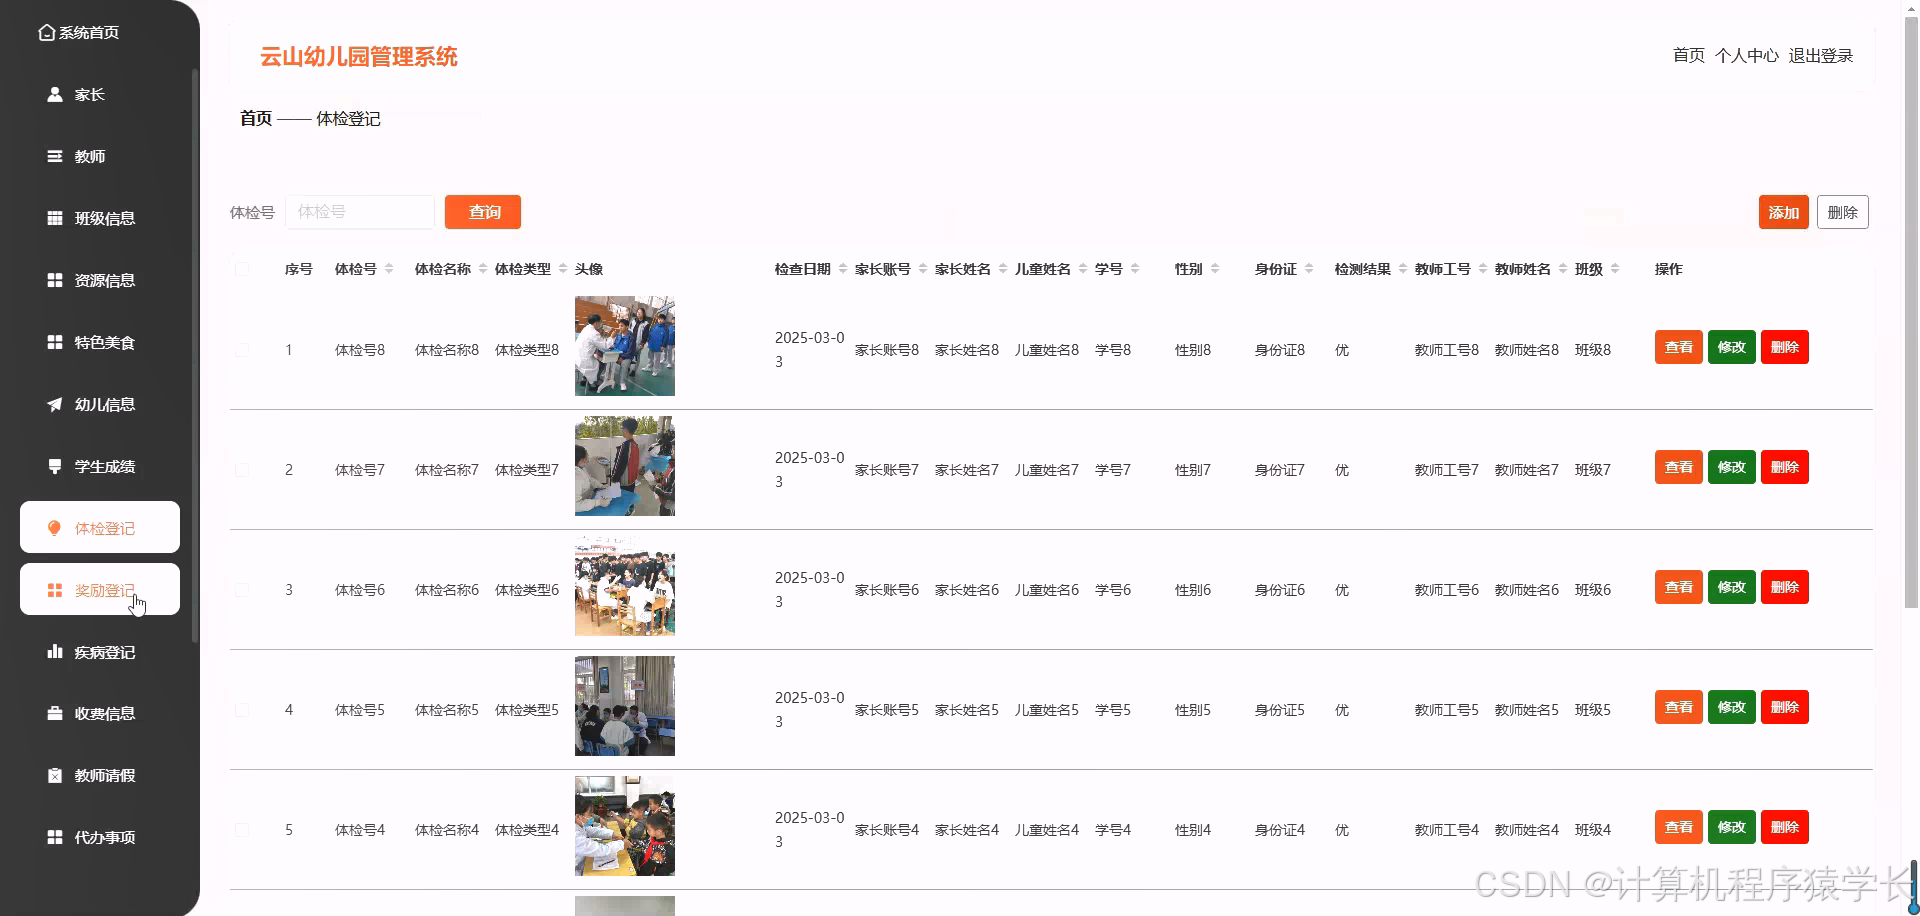Click the outlined 删除 button above the table
This screenshot has width=1920, height=916.
pos(1843,212)
